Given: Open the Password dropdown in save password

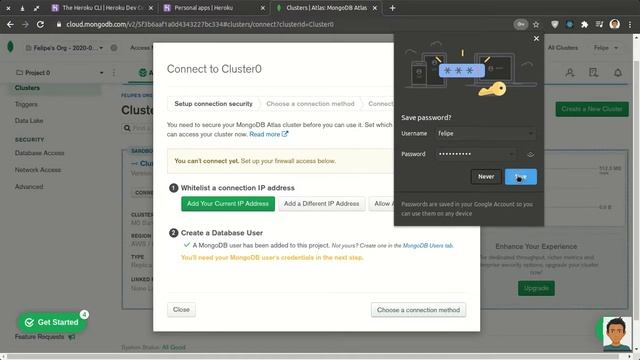Looking at the screenshot, I should (x=511, y=154).
